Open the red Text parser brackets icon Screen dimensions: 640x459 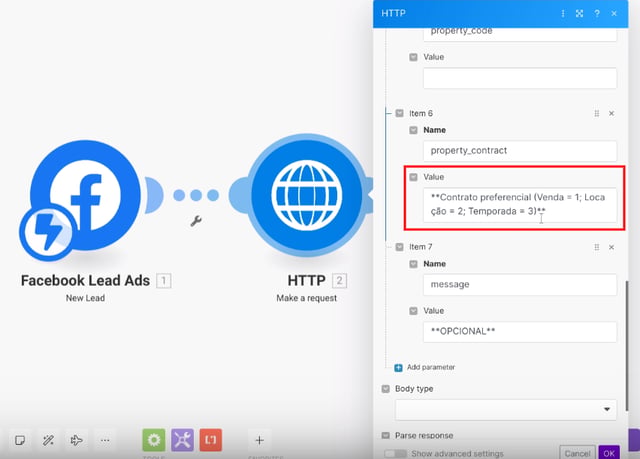[x=211, y=440]
